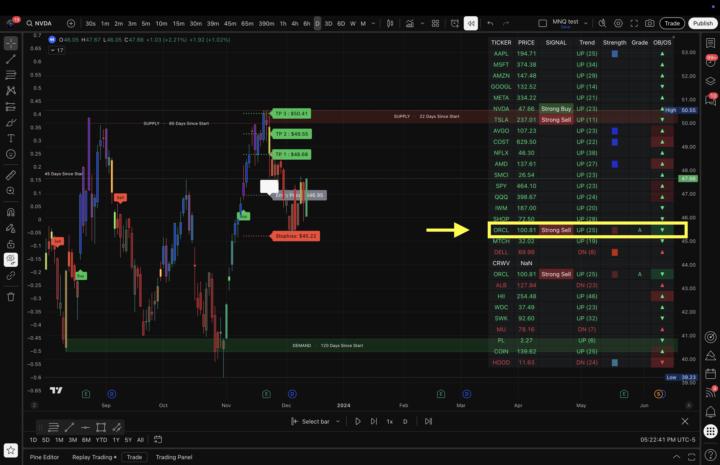Expand the indicators favorites dropdown arrow
720x465 pixels.
click(x=422, y=23)
